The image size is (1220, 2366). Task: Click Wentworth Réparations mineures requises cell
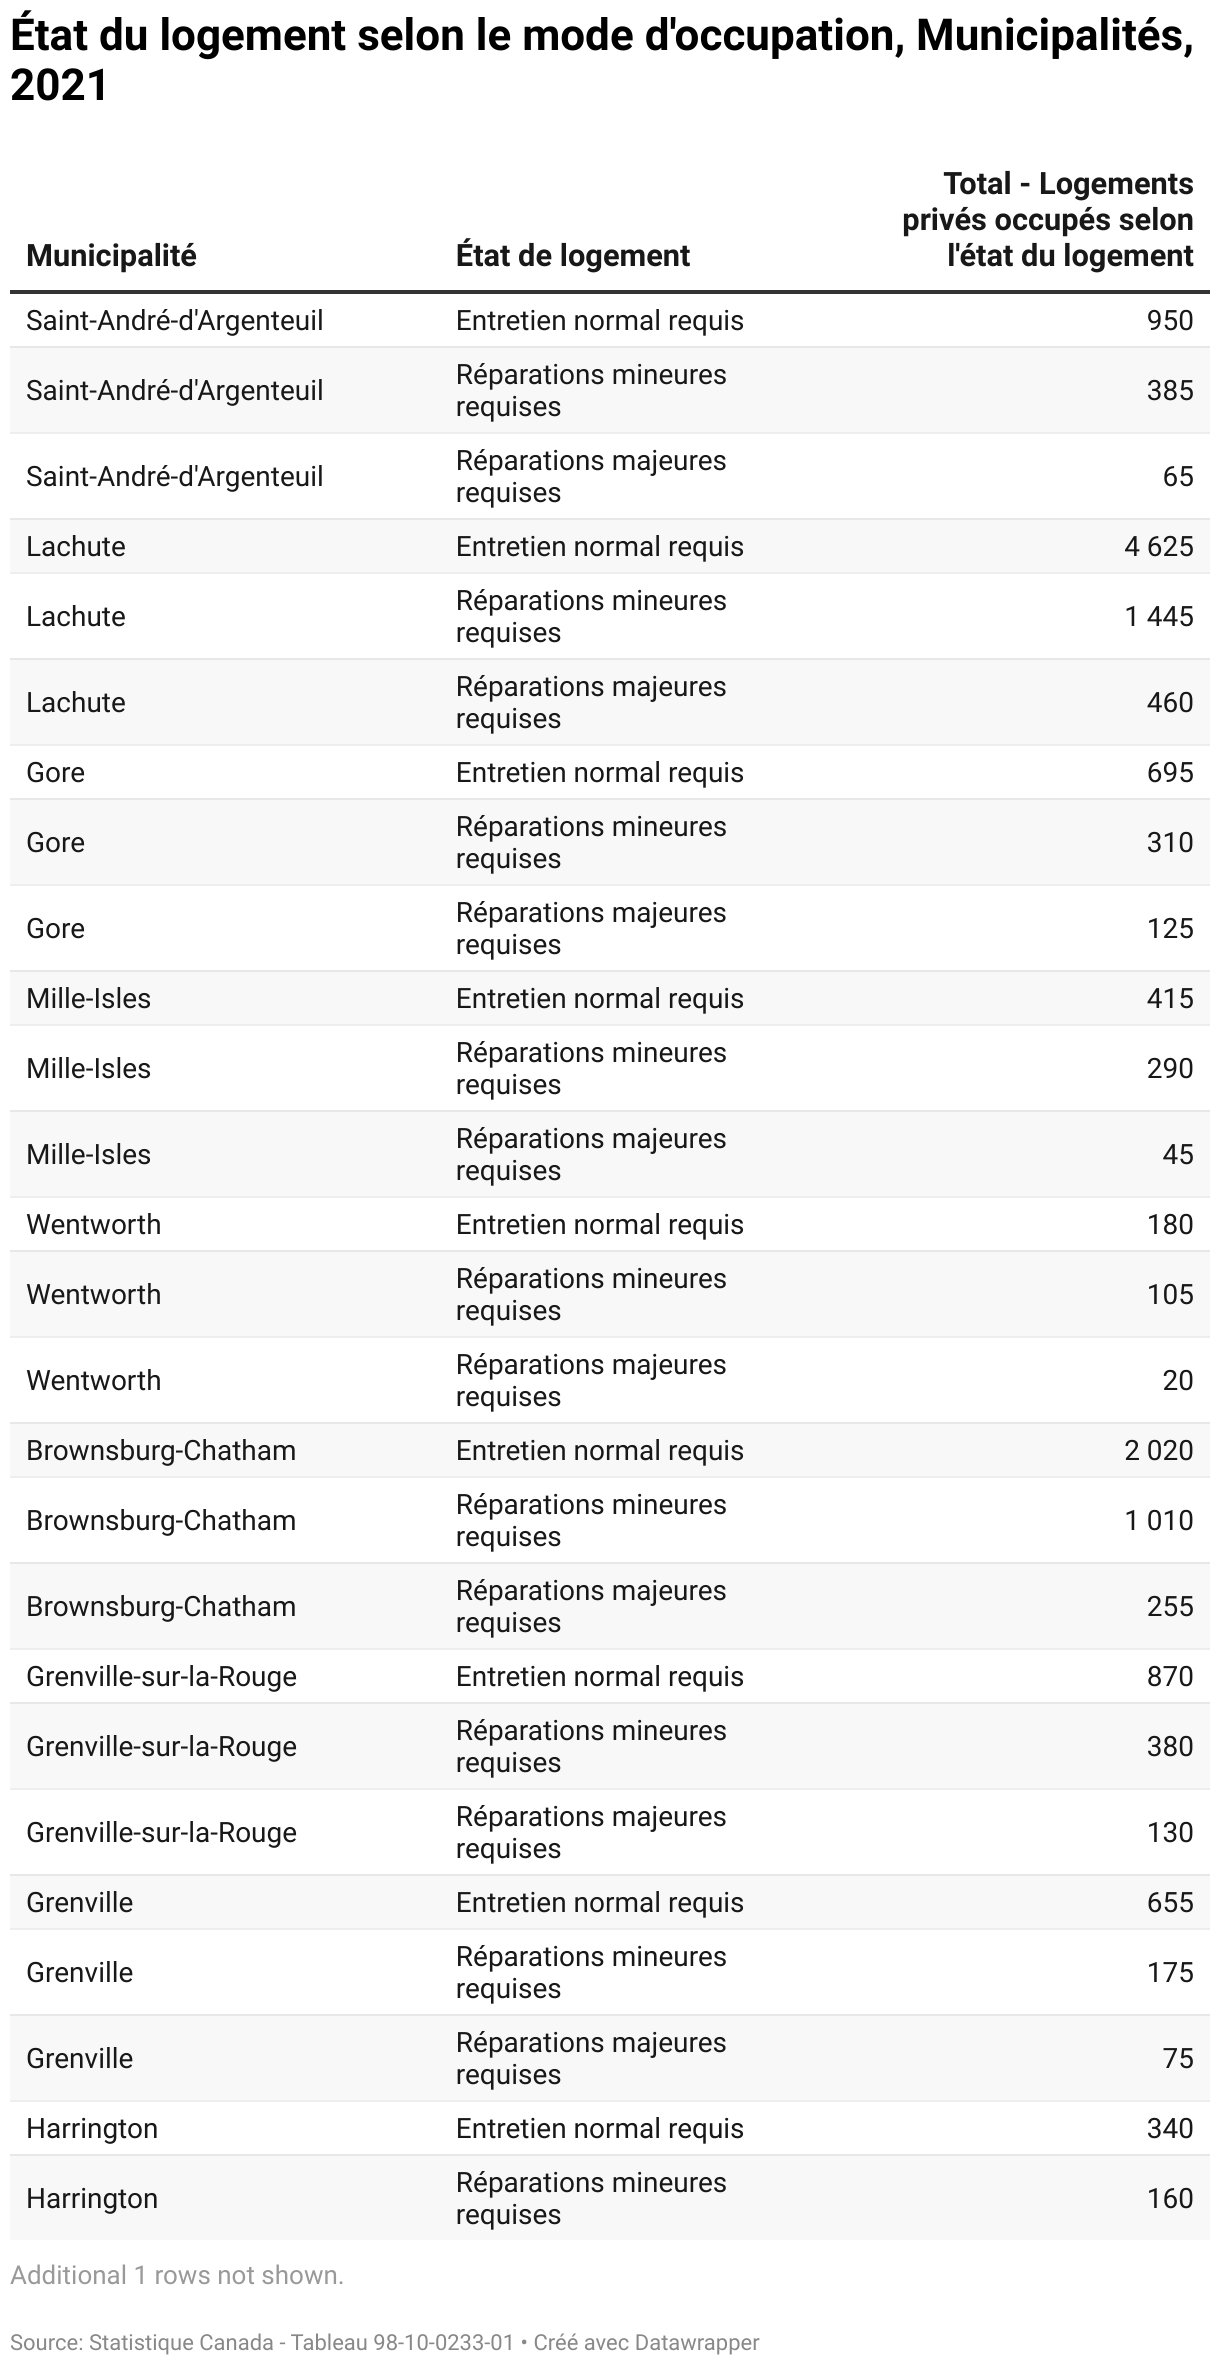click(591, 1294)
